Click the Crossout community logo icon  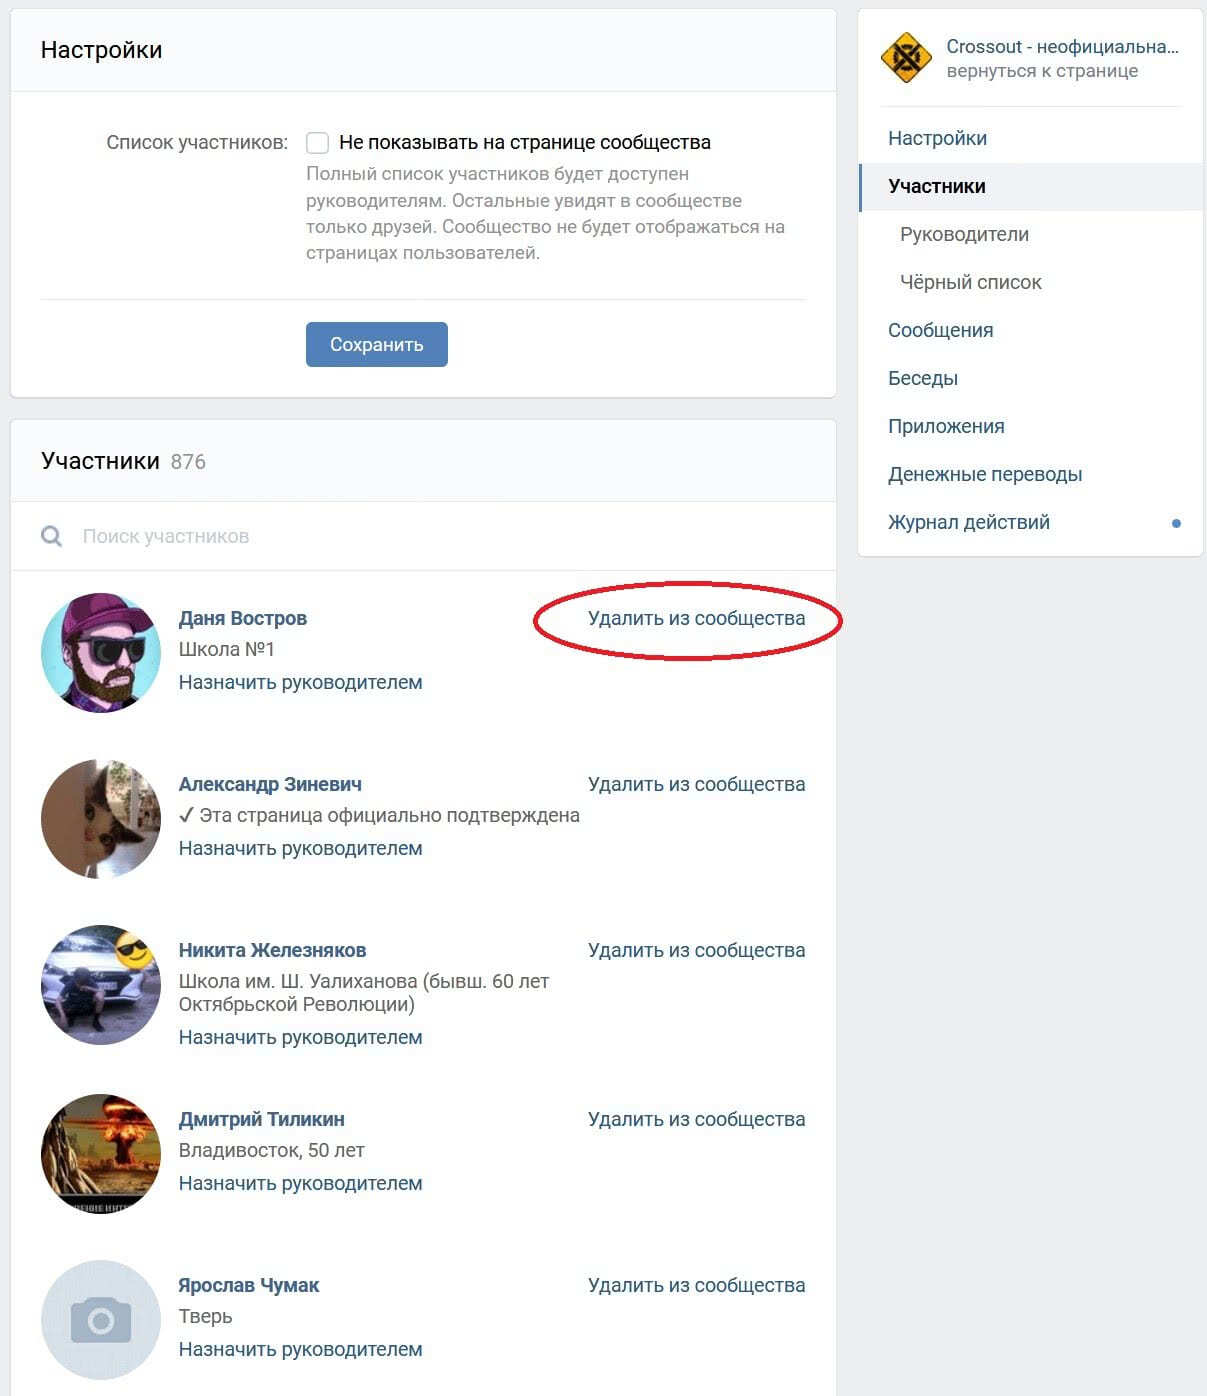906,58
